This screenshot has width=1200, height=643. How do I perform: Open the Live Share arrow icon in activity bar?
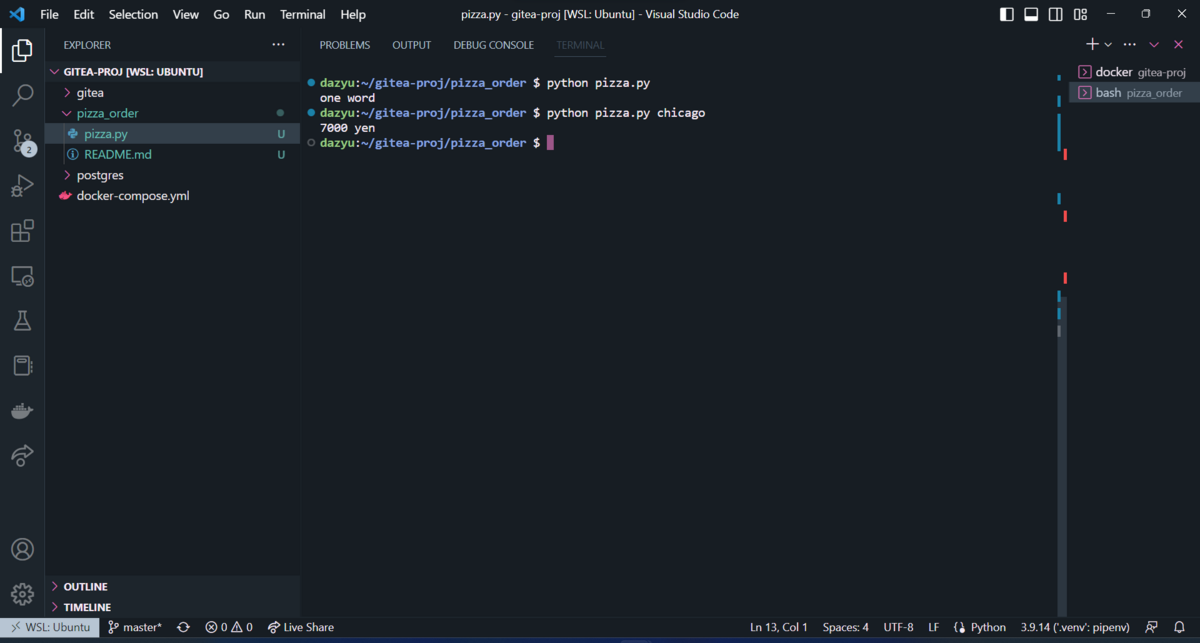(x=22, y=455)
